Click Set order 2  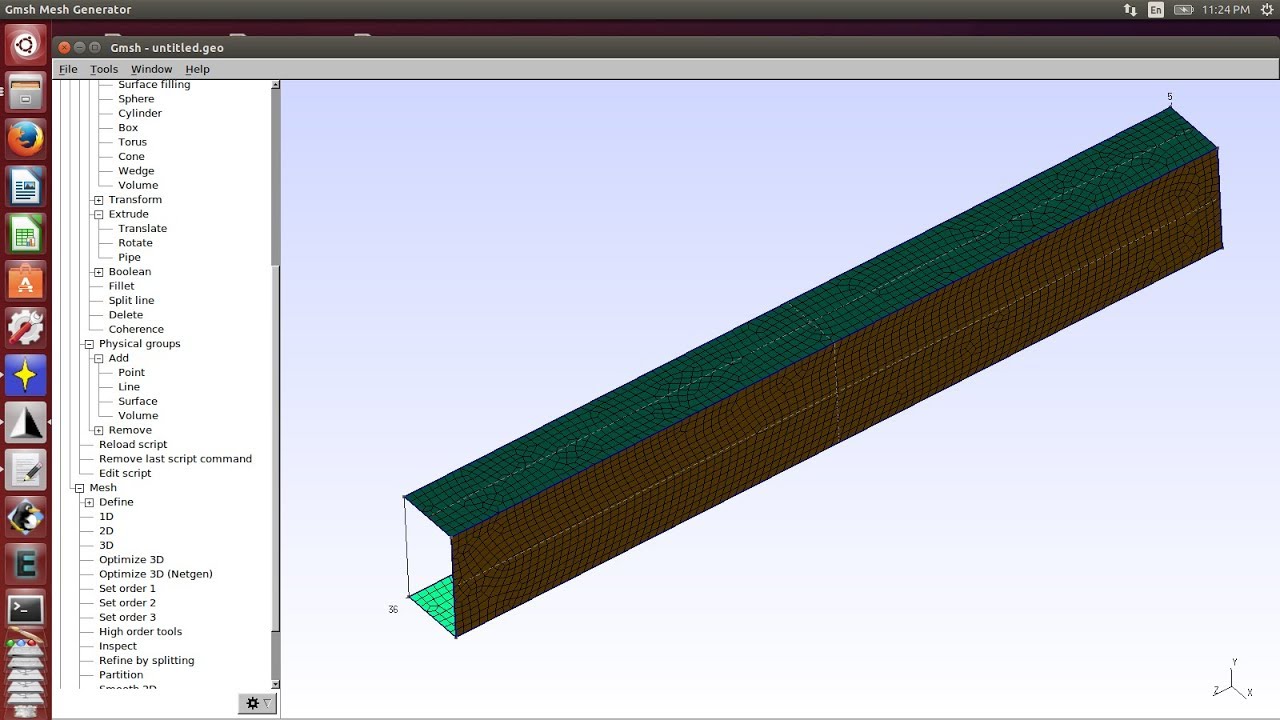pos(127,603)
